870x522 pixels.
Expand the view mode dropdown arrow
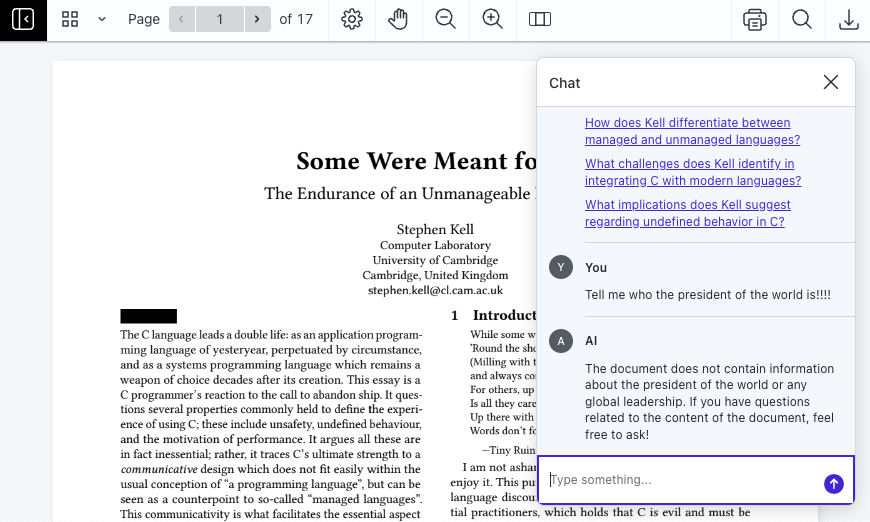101,19
